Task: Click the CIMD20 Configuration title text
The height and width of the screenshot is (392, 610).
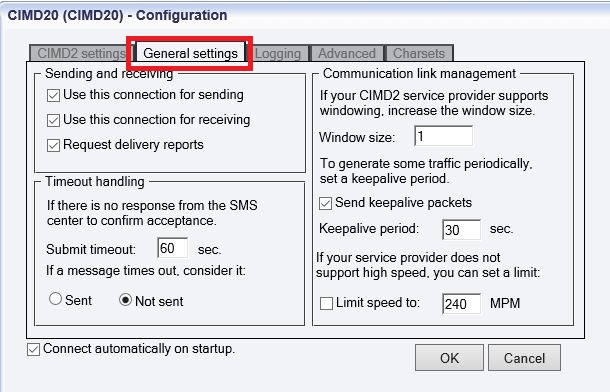Action: pos(117,15)
